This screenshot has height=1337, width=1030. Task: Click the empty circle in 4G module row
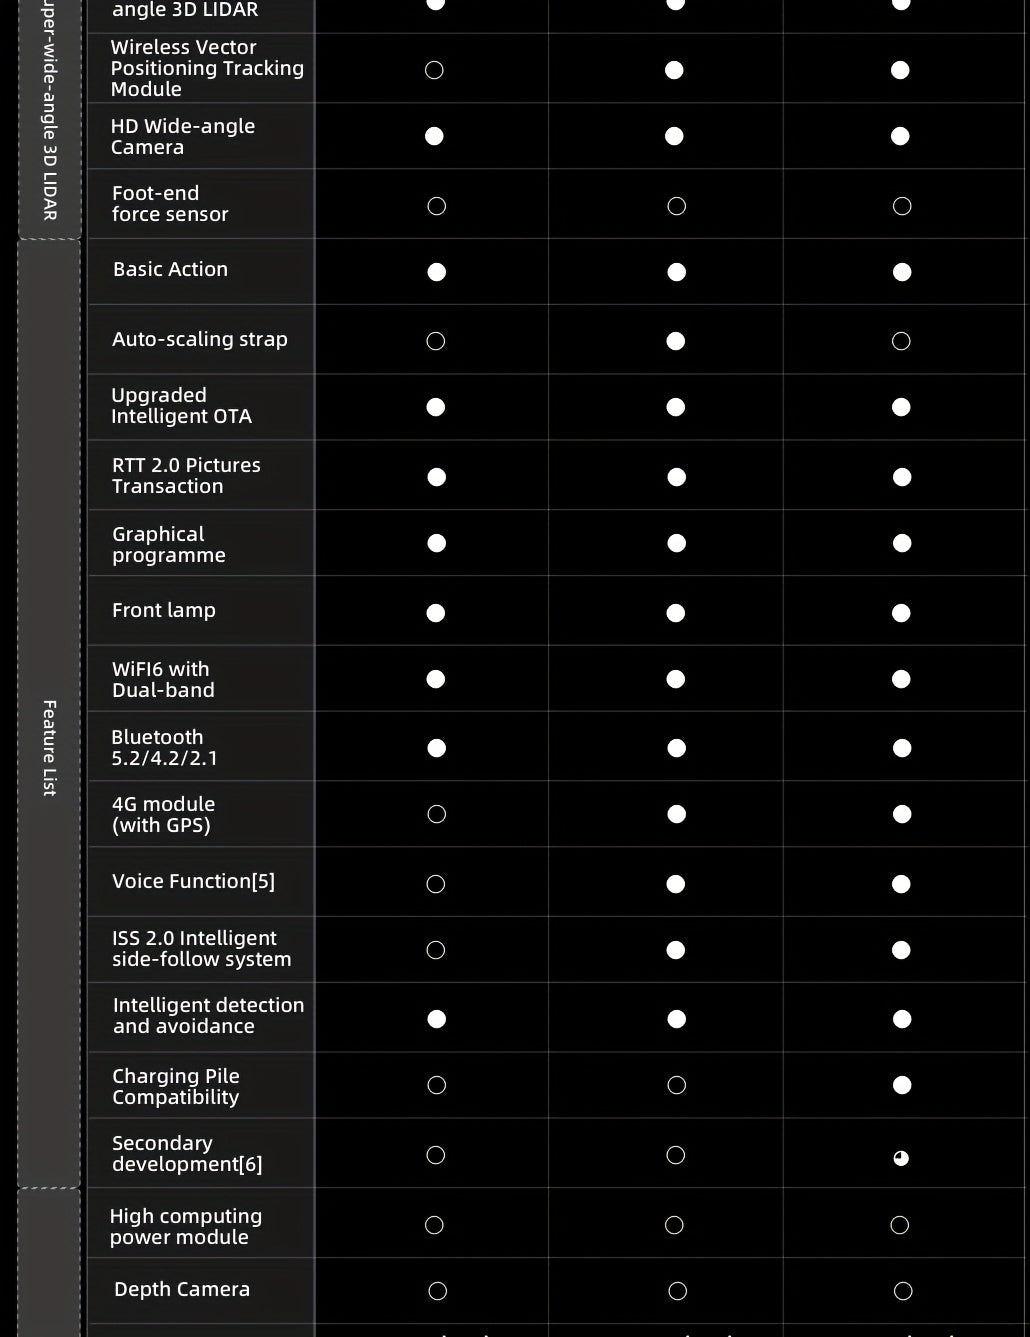[436, 814]
